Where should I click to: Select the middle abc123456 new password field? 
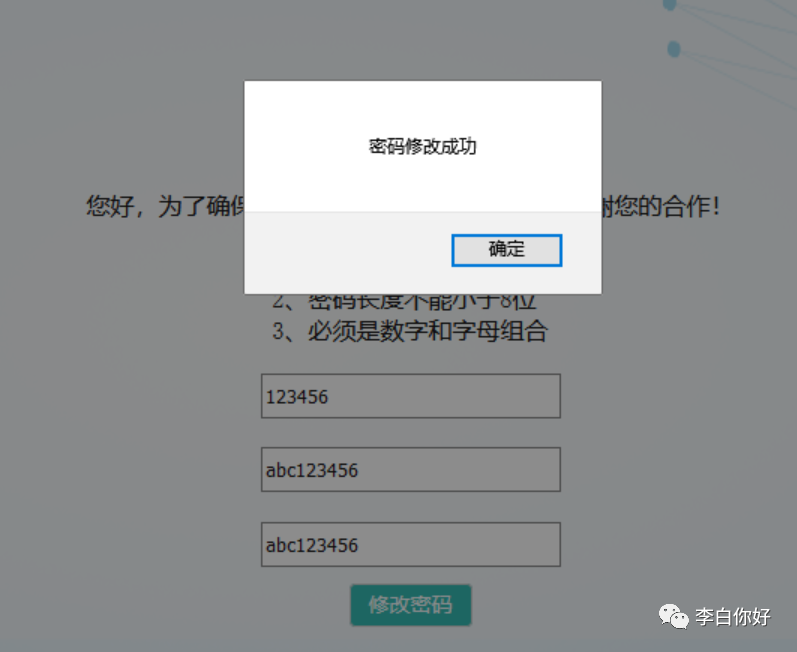pyautogui.click(x=411, y=470)
